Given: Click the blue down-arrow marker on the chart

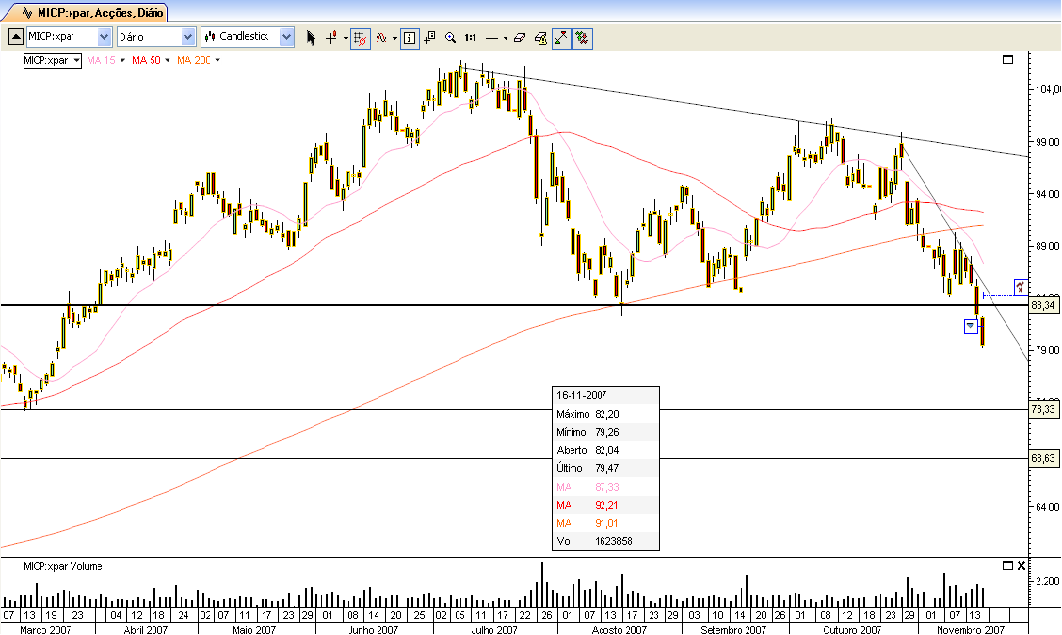Looking at the screenshot, I should click(971, 326).
